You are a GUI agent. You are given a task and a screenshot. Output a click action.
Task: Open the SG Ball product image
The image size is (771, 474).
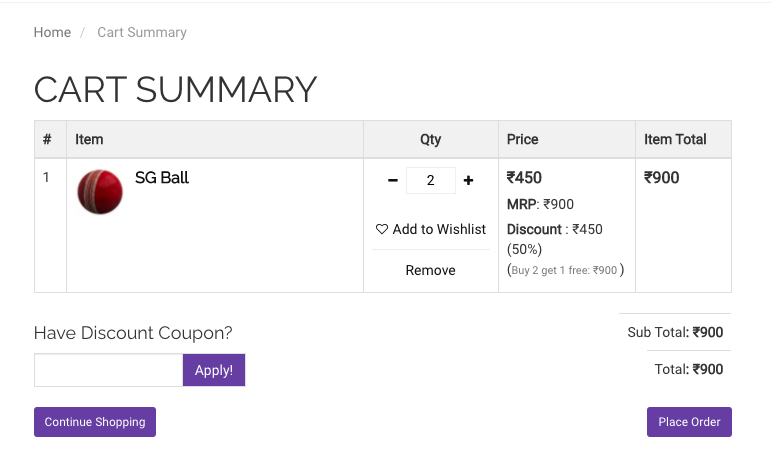(100, 192)
